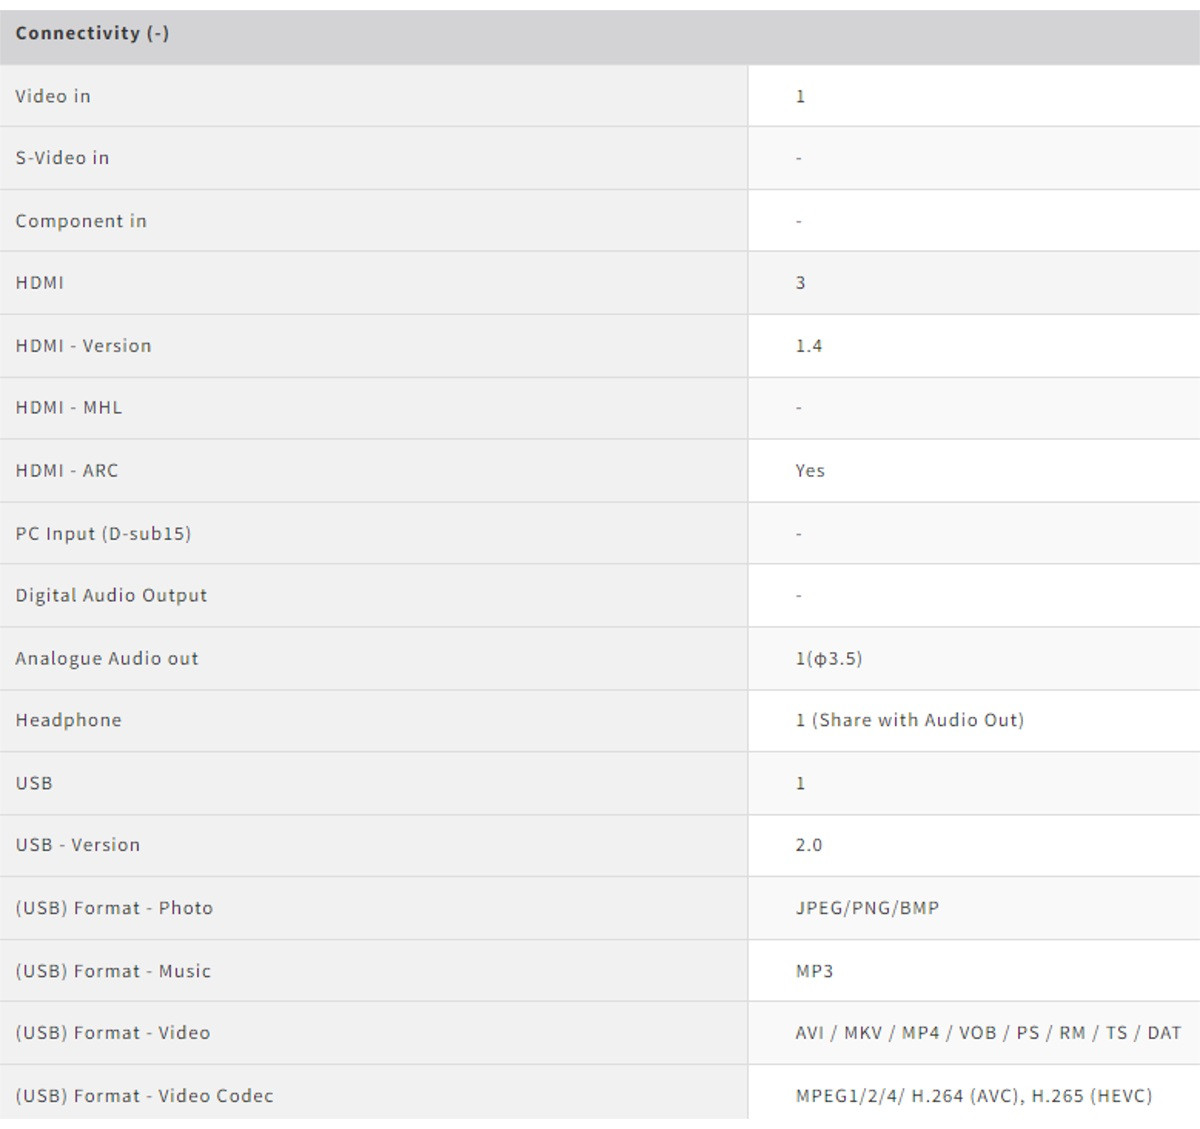Select the S-Video in label
The height and width of the screenshot is (1129, 1200).
point(62,158)
